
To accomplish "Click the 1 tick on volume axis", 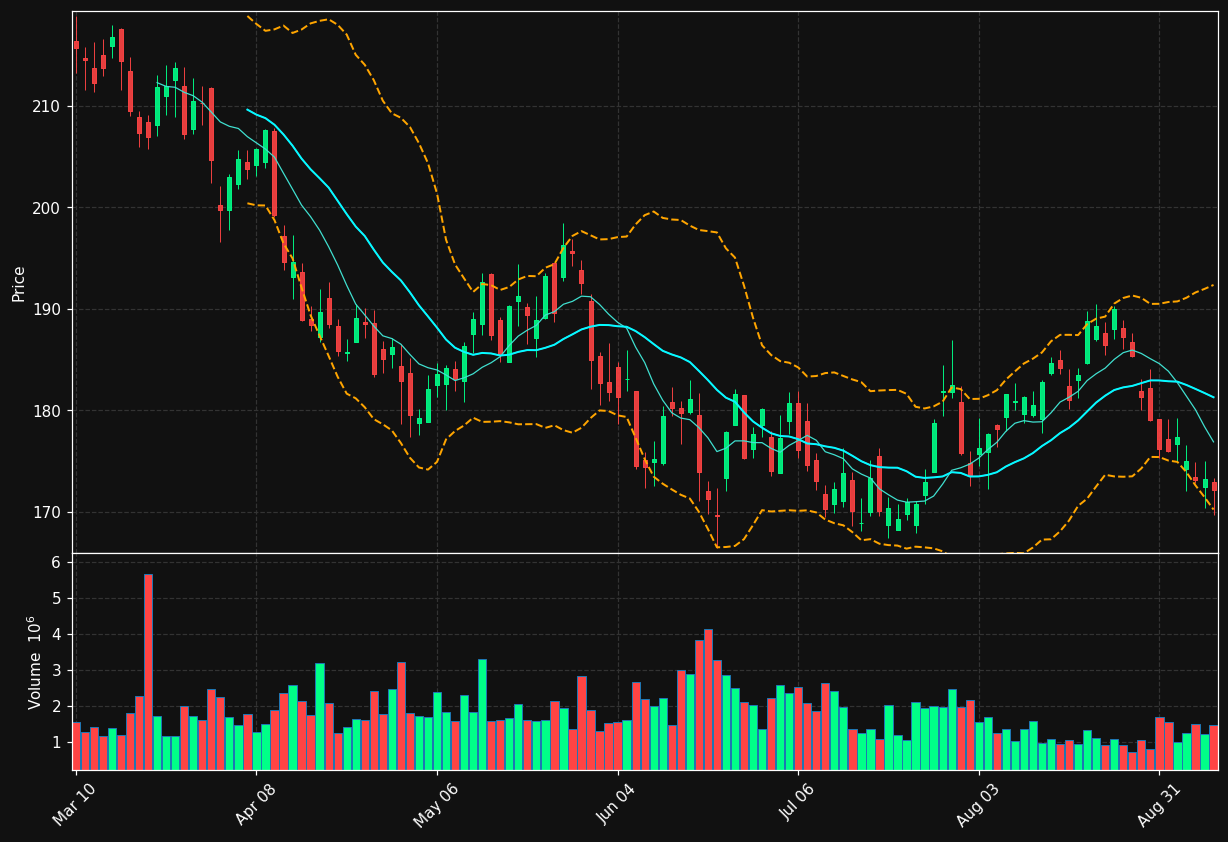I will [x=56, y=743].
